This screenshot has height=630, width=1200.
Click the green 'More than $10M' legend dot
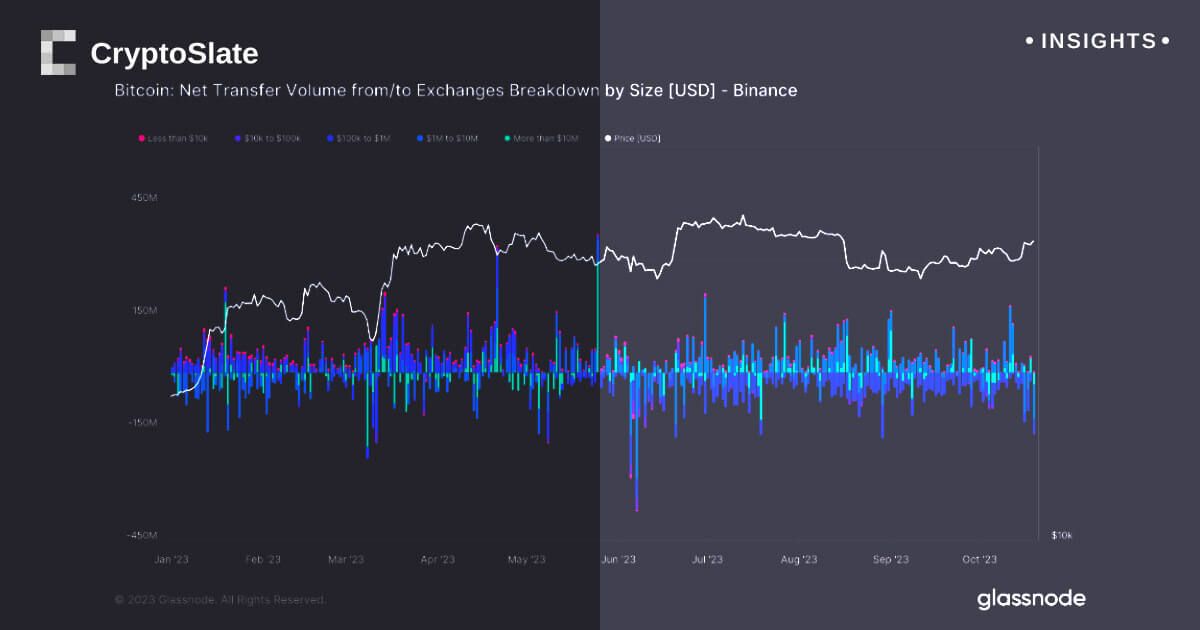click(508, 138)
